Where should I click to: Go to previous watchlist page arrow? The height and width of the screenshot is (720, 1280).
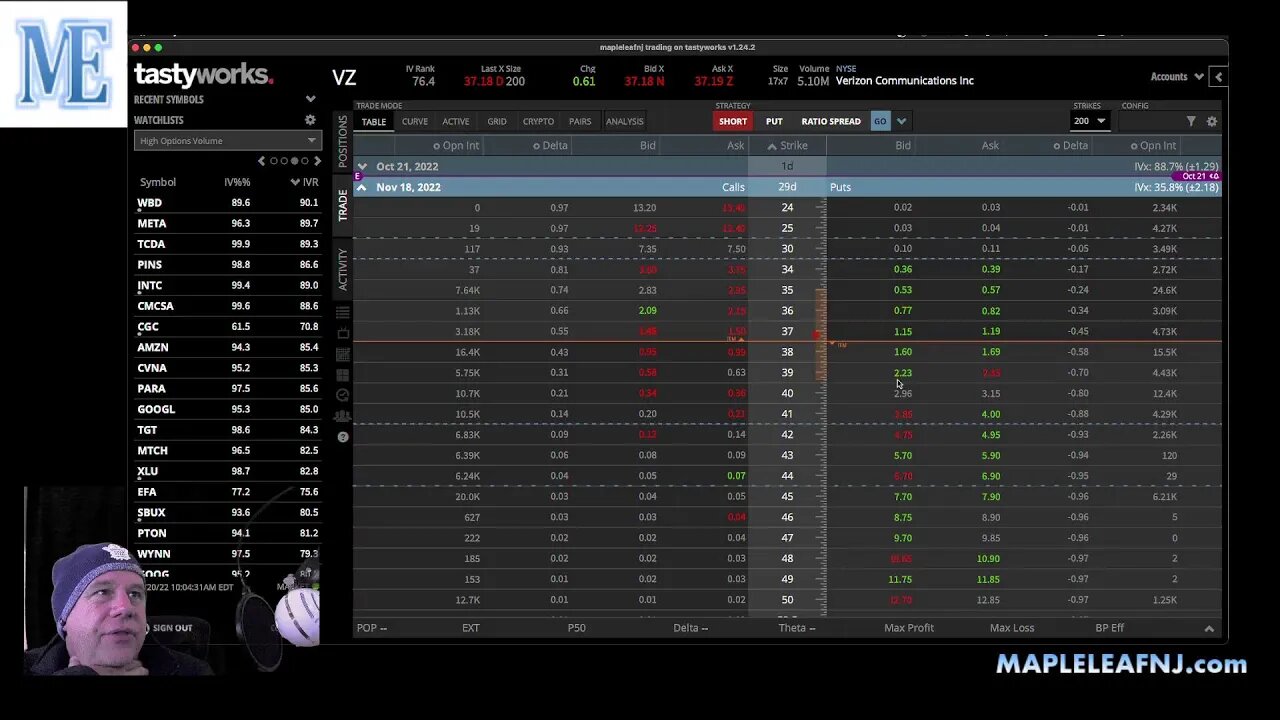click(x=262, y=161)
